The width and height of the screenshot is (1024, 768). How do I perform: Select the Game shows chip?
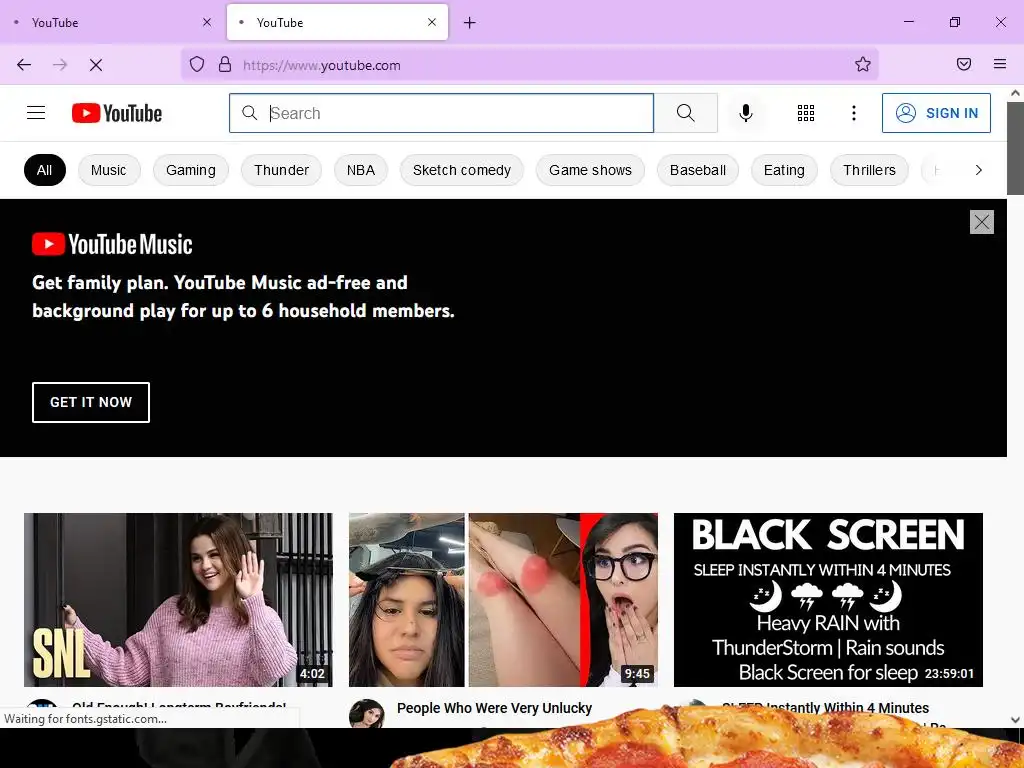click(590, 170)
